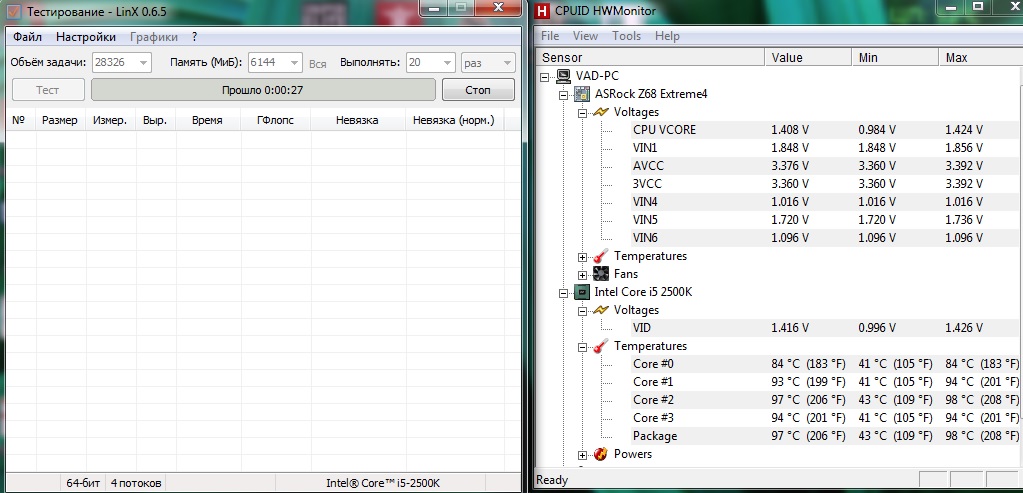1023x493 pixels.
Task: Collapse the ASRock Voltages group
Action: (x=582, y=113)
